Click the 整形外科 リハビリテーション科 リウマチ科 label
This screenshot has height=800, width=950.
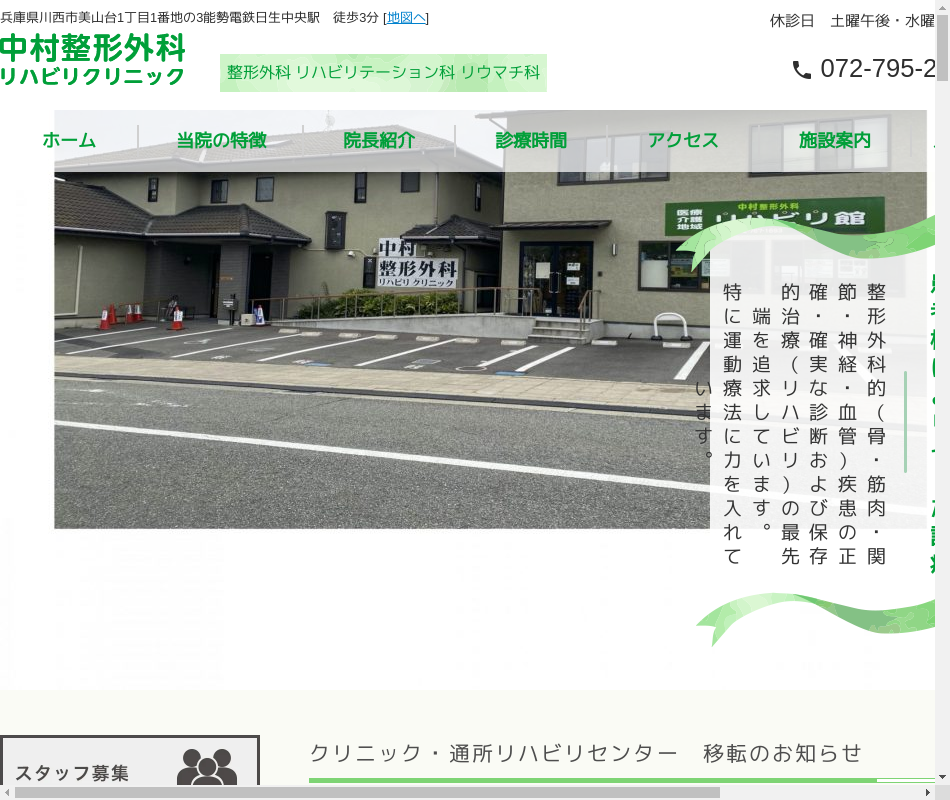383,73
